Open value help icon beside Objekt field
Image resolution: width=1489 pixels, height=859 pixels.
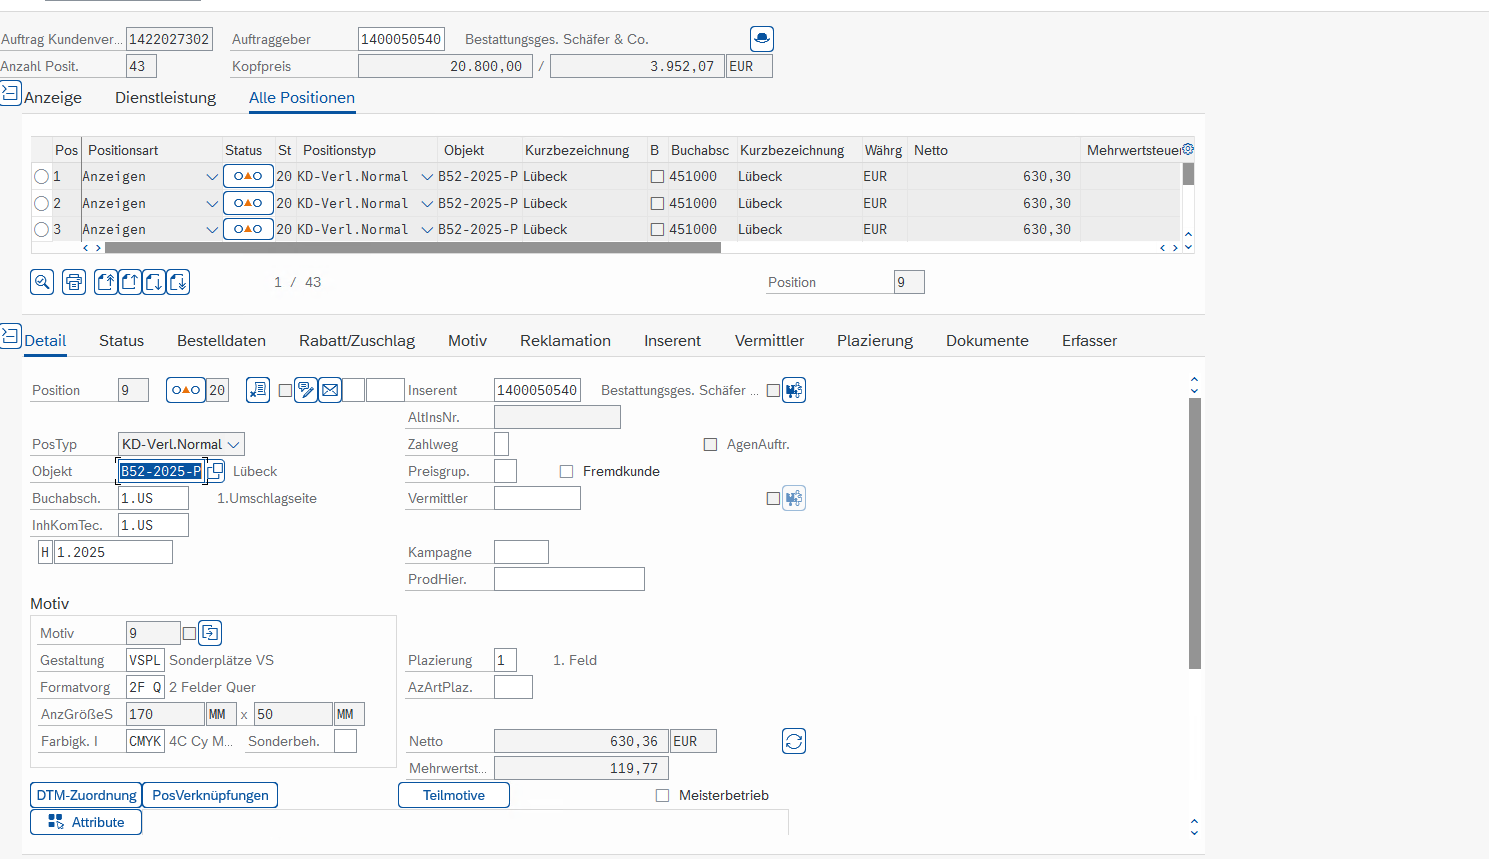click(x=215, y=471)
